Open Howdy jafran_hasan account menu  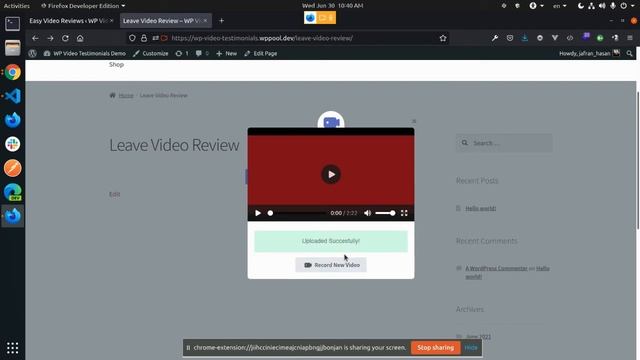click(x=589, y=53)
